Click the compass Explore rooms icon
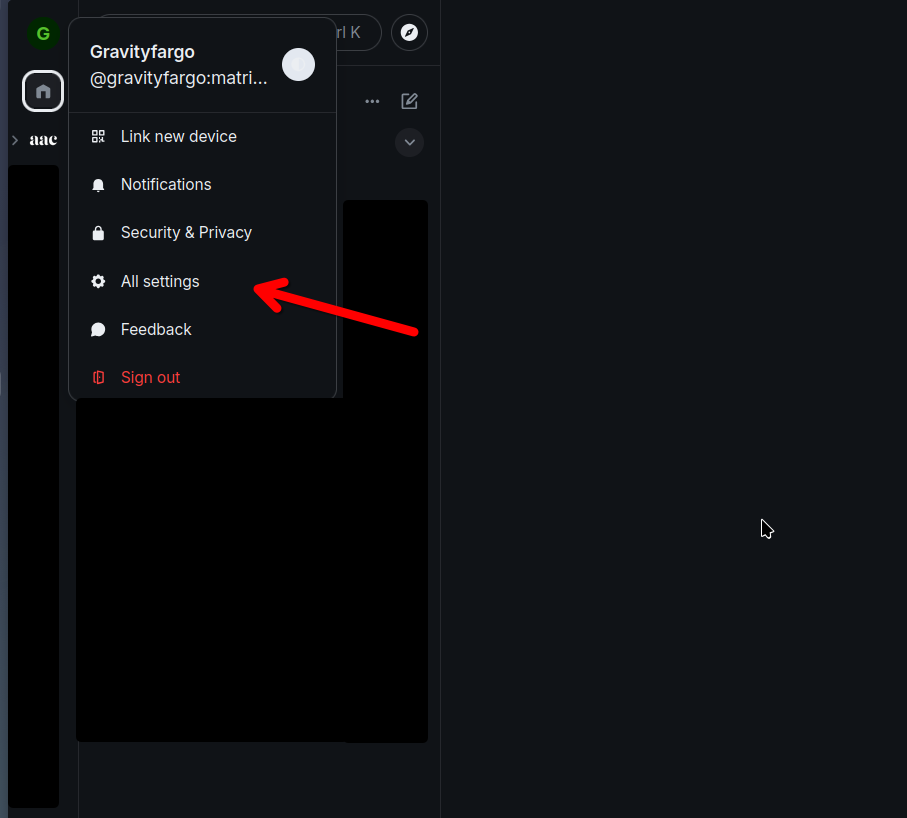 [409, 33]
